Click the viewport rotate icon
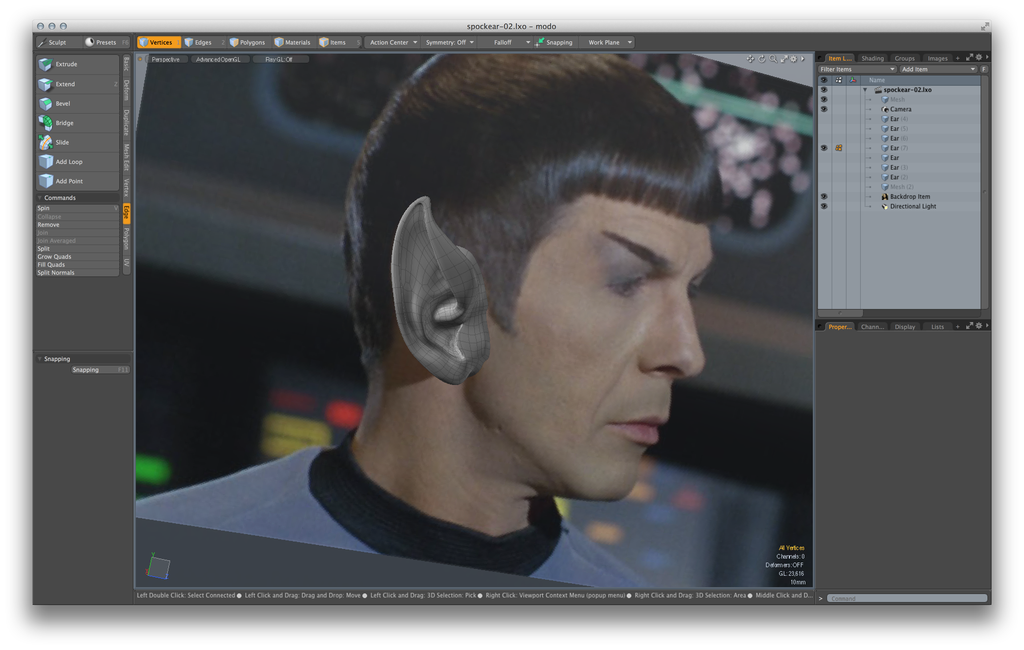 [x=761, y=59]
